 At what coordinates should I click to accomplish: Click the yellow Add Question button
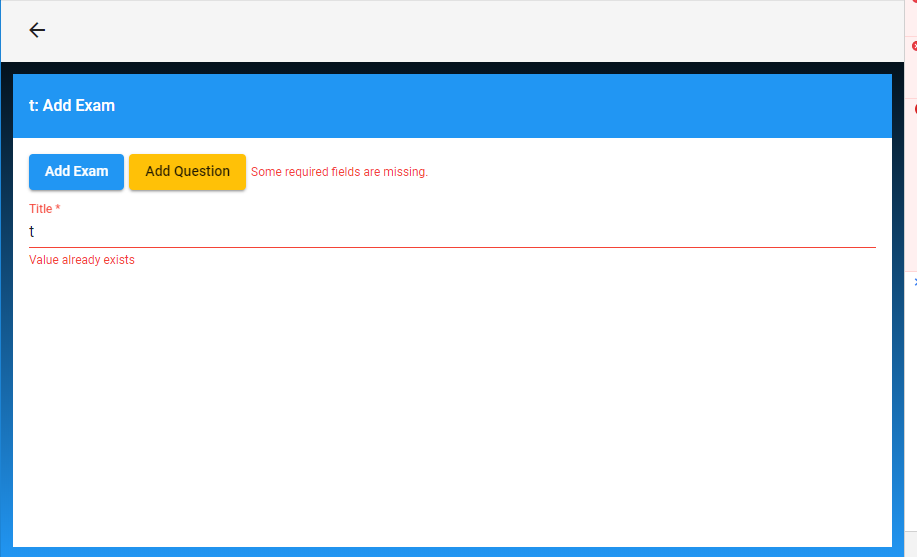[x=187, y=172]
